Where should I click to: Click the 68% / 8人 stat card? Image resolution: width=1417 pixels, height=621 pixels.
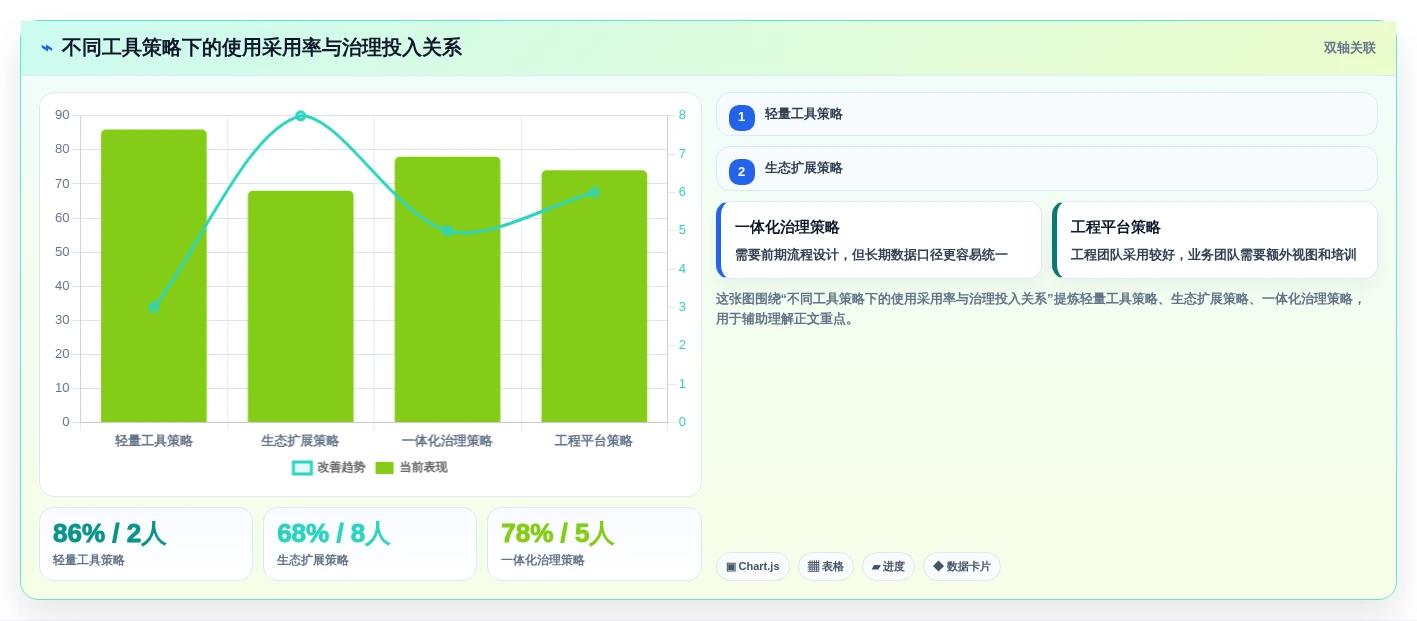(x=370, y=544)
